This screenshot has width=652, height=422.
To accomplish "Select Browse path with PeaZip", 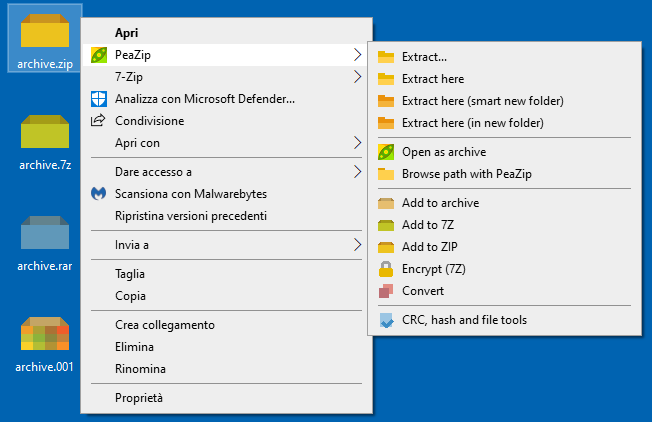I will 466,174.
